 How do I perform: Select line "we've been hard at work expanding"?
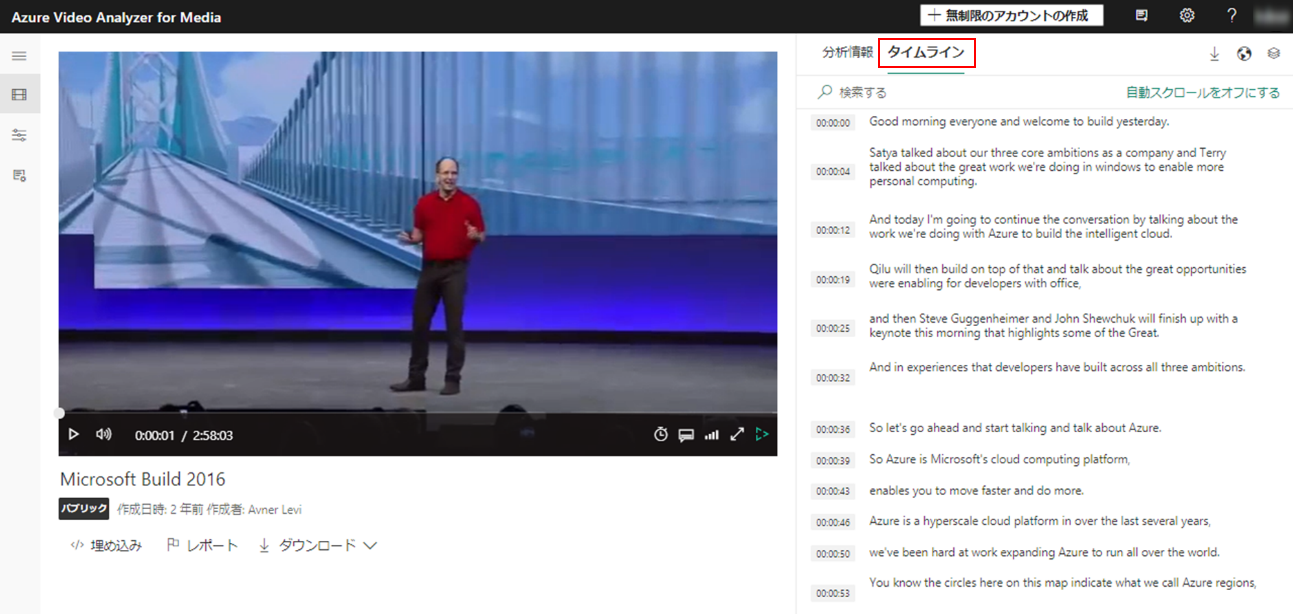coord(1045,552)
